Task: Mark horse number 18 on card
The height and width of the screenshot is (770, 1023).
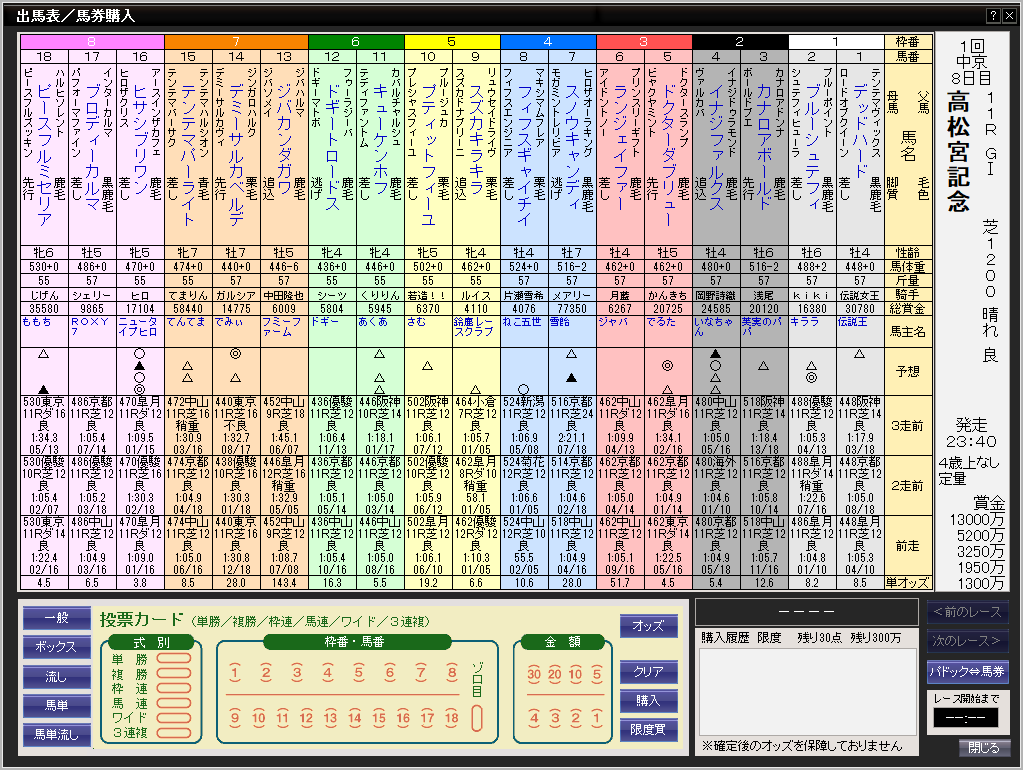Action: tap(451, 718)
